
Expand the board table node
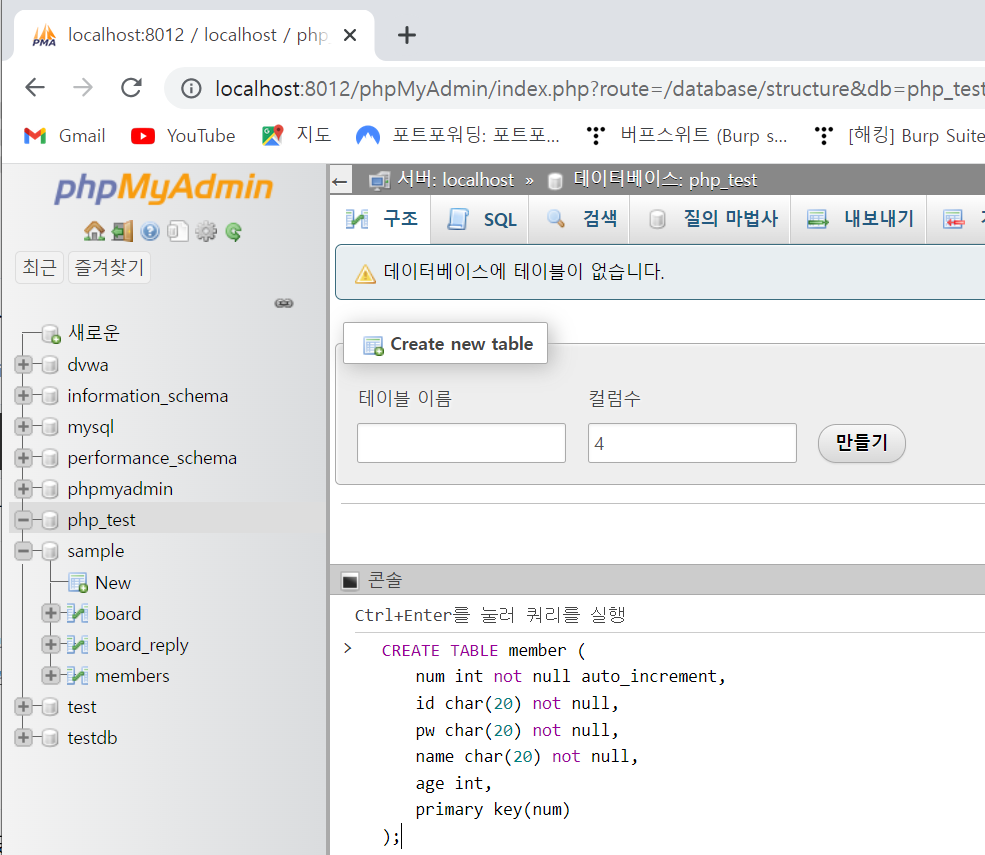[51, 614]
